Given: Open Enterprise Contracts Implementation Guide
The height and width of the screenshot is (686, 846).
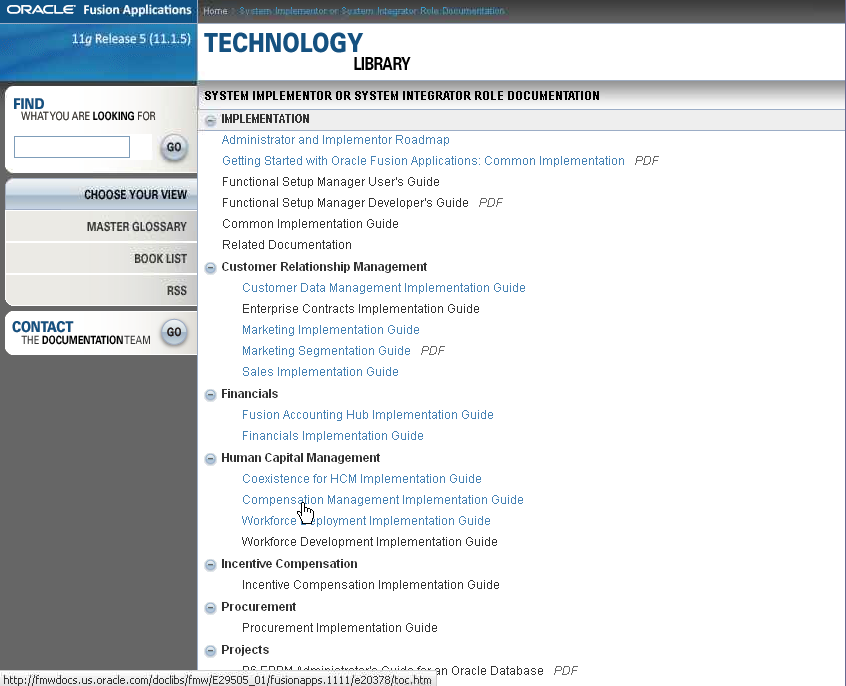Looking at the screenshot, I should 360,309.
